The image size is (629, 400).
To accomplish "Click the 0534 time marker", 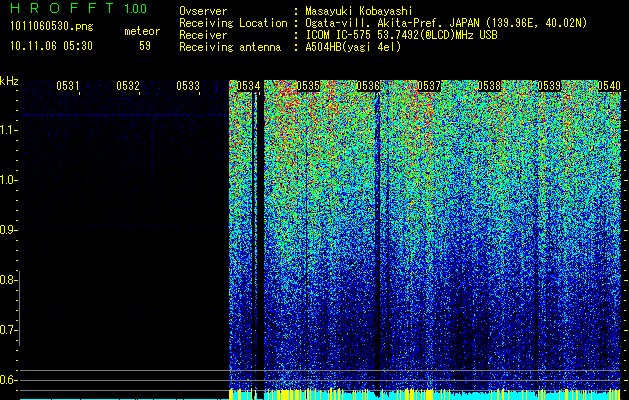I will (x=248, y=86).
